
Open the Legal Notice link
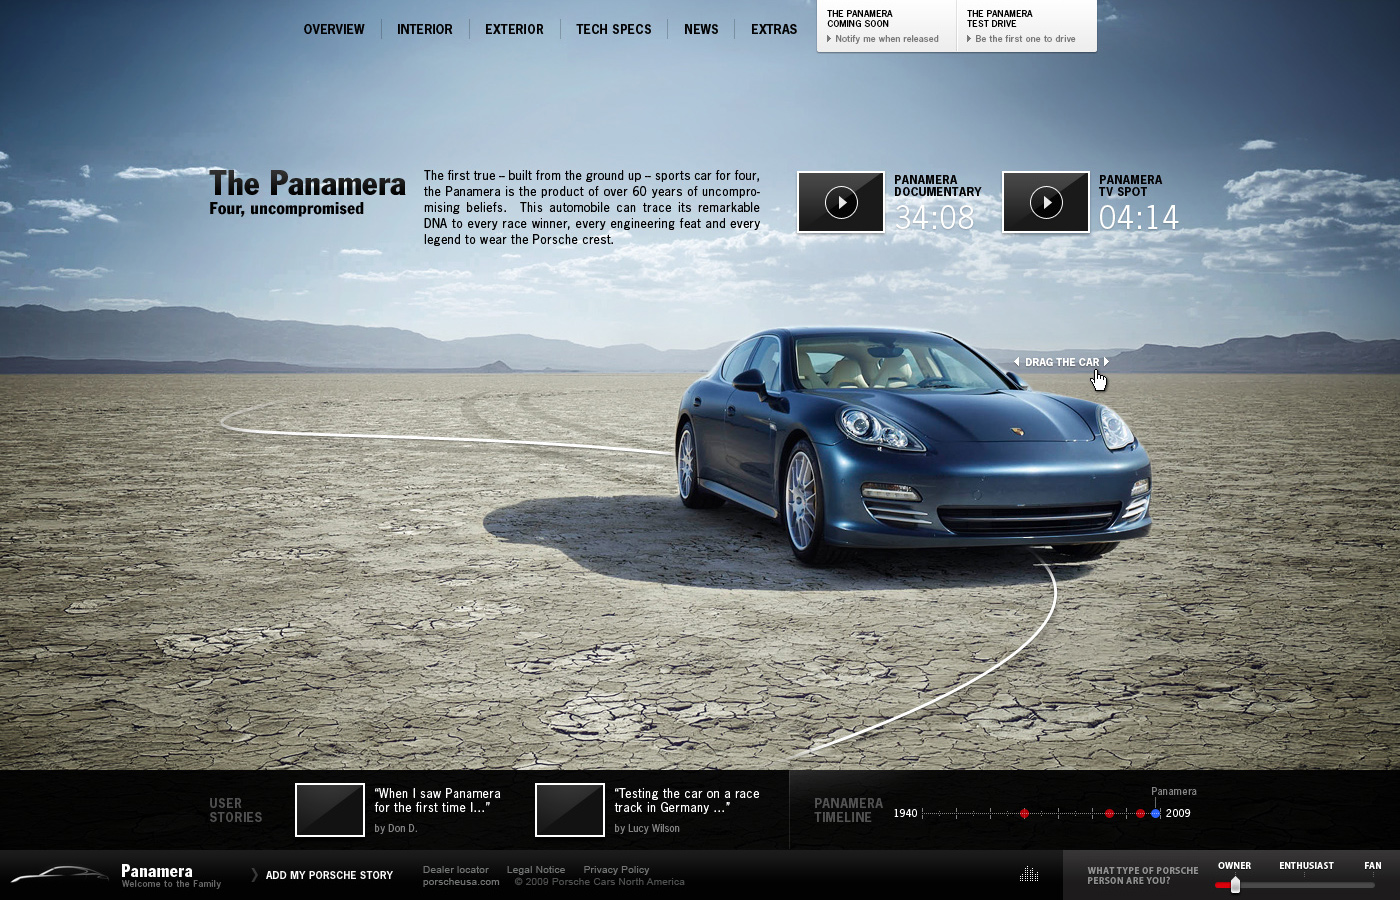pyautogui.click(x=536, y=870)
